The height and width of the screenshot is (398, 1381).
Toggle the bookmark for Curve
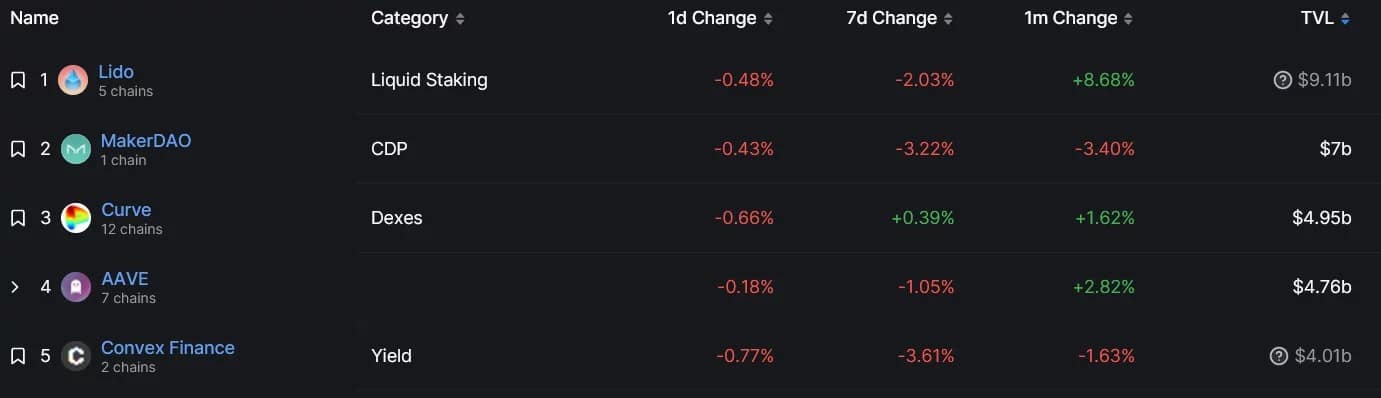tap(17, 218)
